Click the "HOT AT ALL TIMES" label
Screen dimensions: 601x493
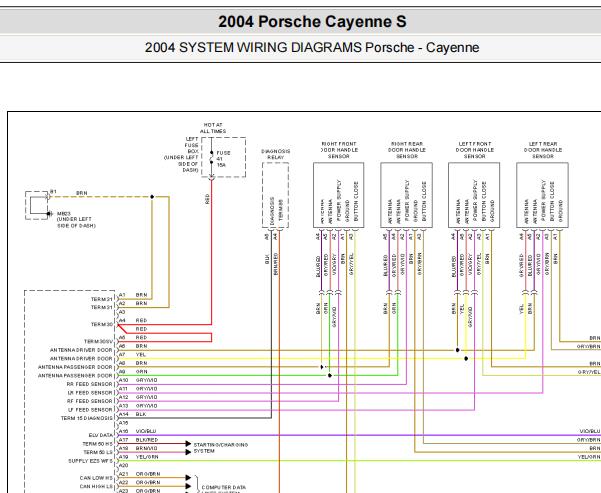[x=213, y=128]
